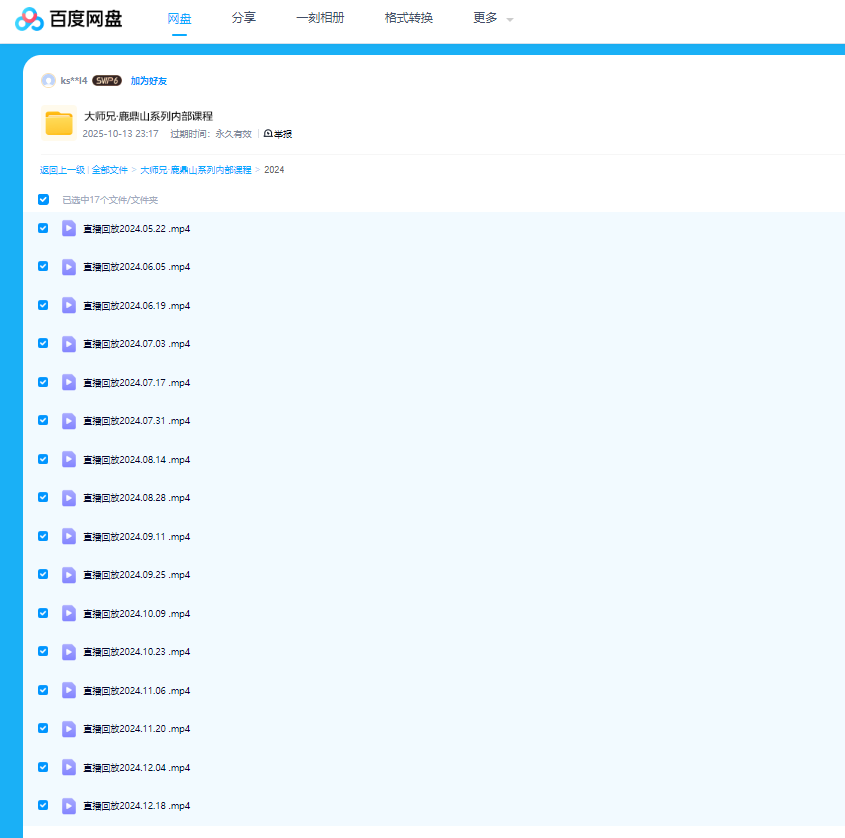The image size is (845, 838).
Task: Uncheck the 直播回放2024.10.23 .mp4 checkbox
Action: click(43, 651)
